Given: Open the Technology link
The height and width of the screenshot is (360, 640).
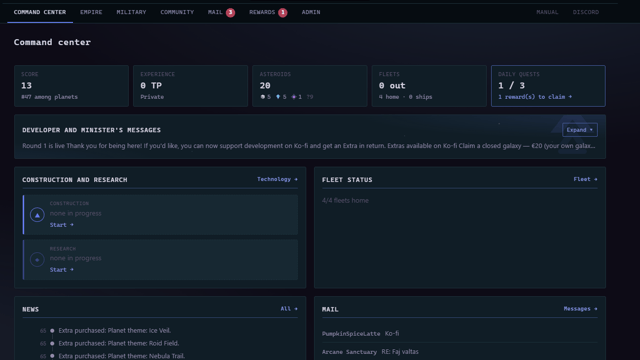Looking at the screenshot, I should (x=277, y=179).
